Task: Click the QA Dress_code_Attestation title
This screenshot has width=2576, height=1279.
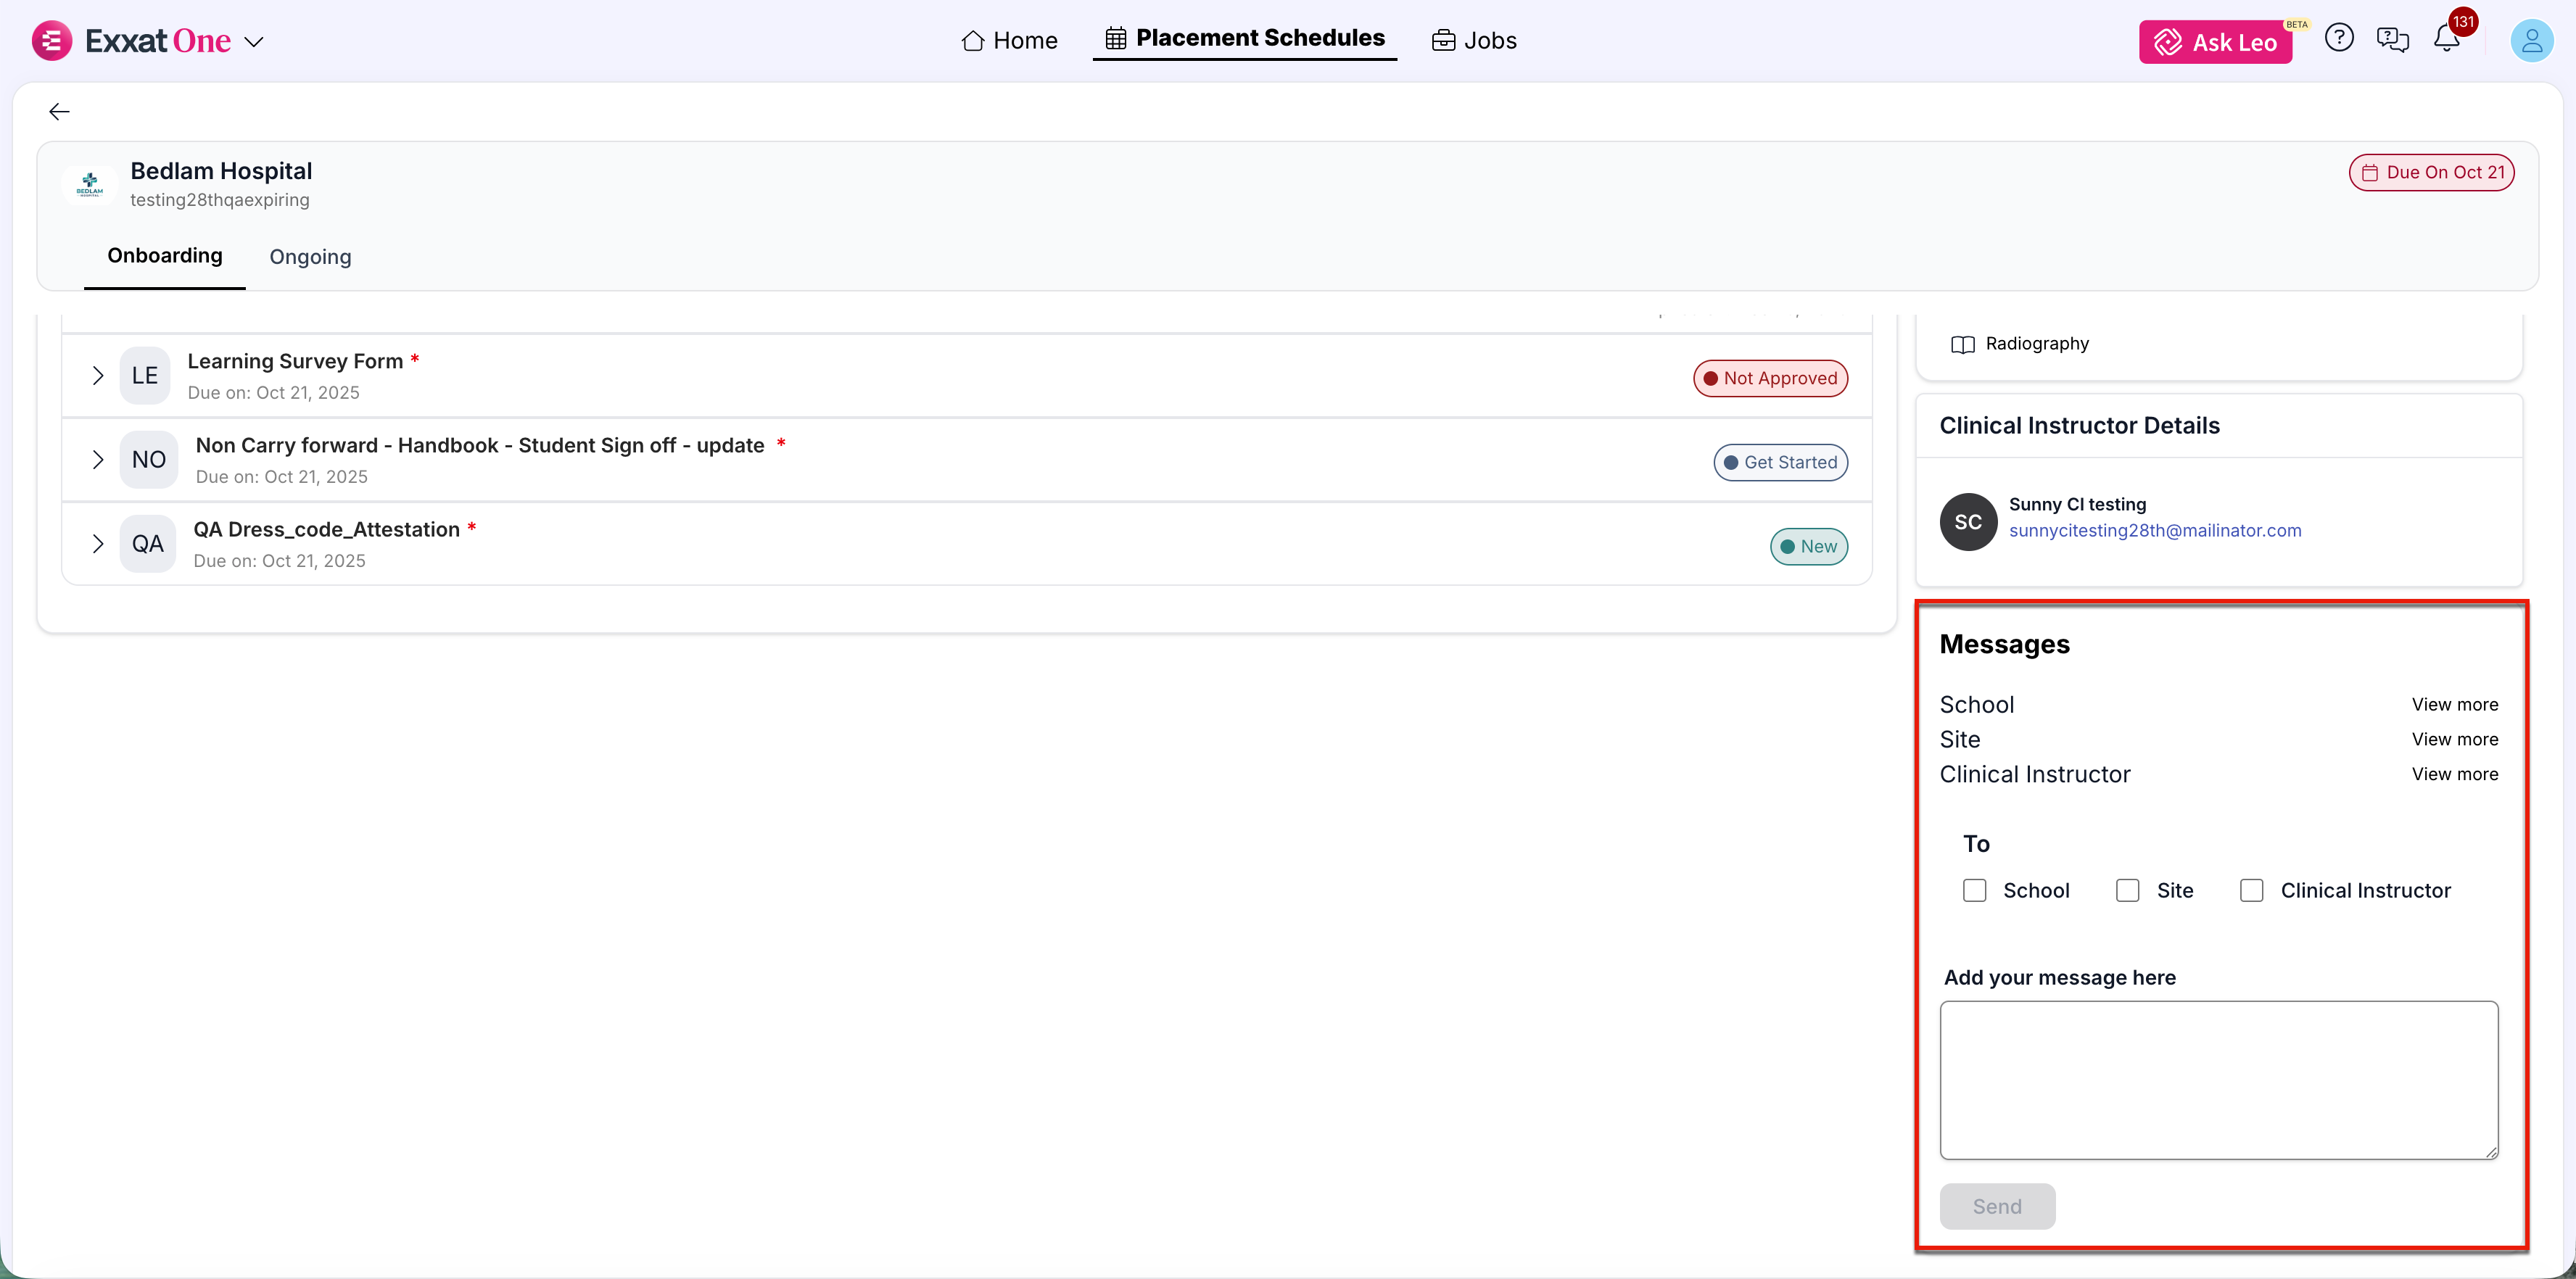Action: coord(326,529)
